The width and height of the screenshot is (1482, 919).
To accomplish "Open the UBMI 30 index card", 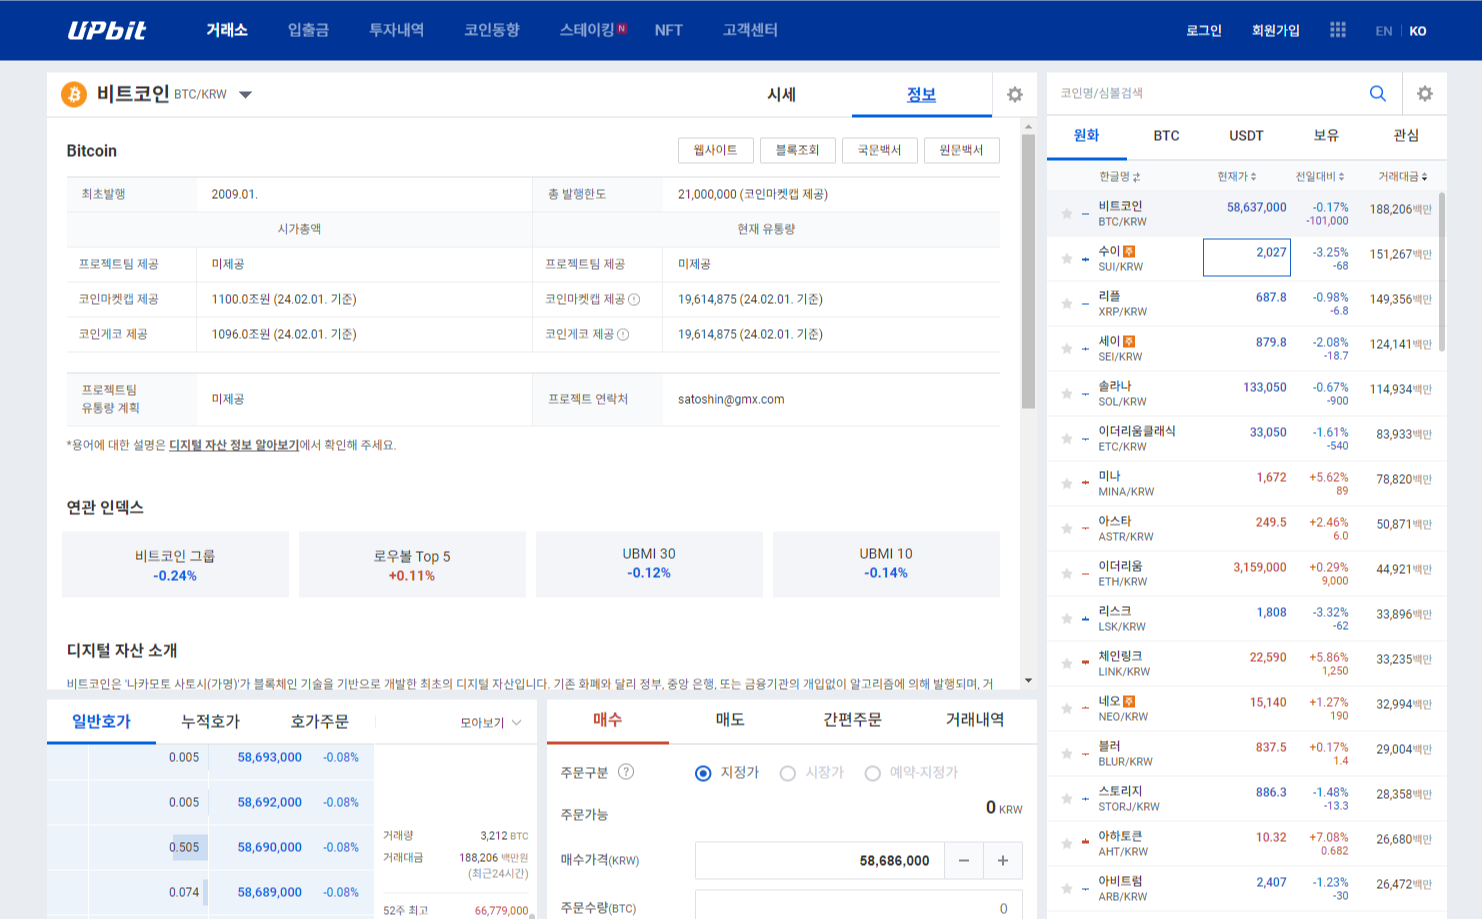I will coord(649,565).
